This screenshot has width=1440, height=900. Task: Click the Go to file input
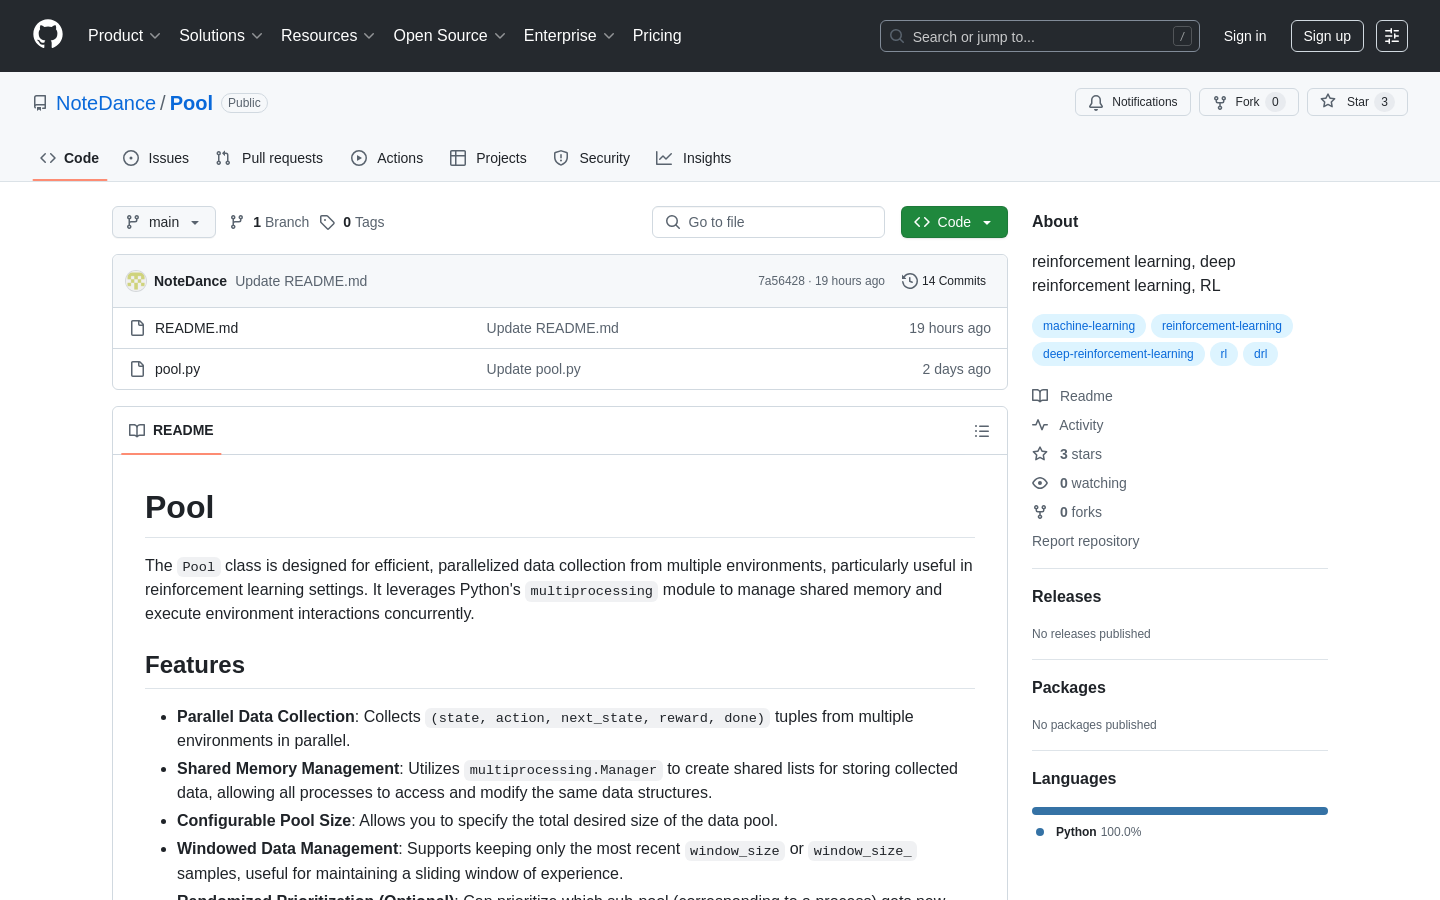point(768,222)
